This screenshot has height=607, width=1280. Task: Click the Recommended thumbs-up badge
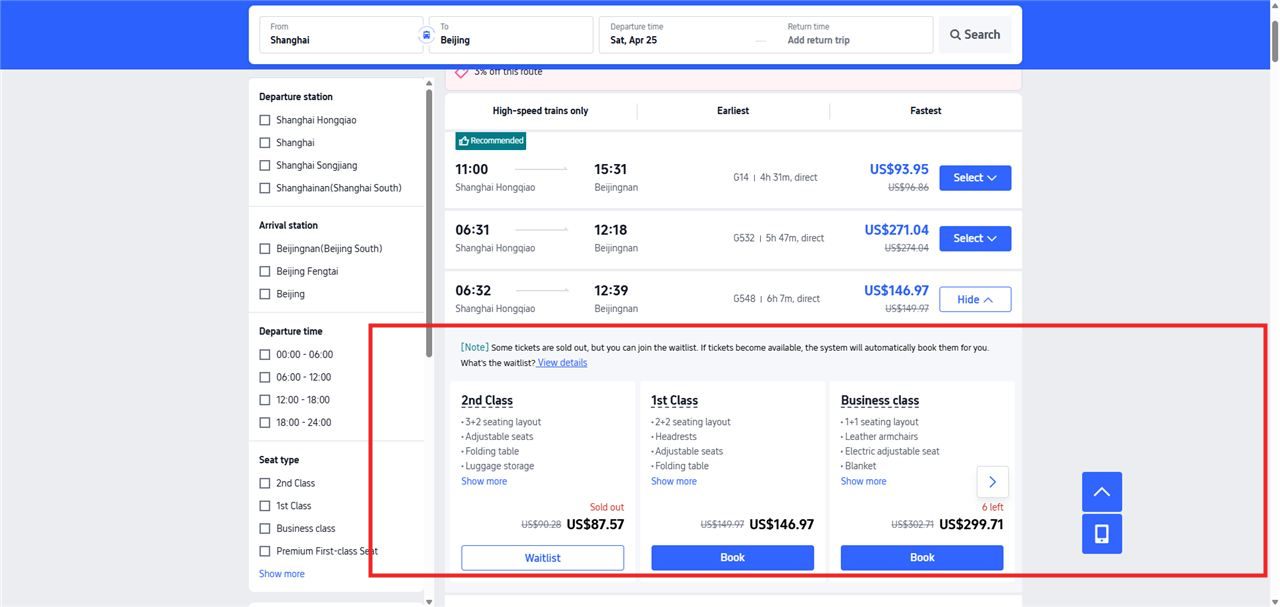click(x=491, y=141)
